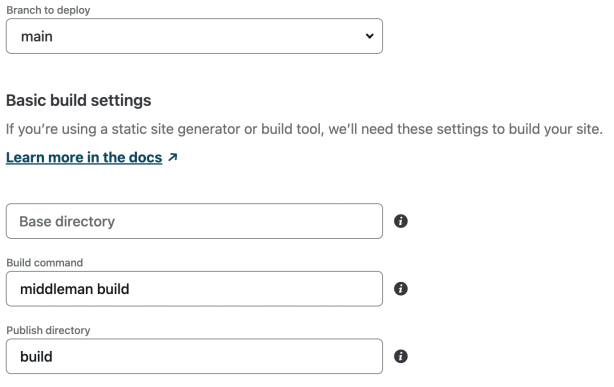Click the external-link arrow icon beside the docs link
614x387 pixels.
(173, 157)
